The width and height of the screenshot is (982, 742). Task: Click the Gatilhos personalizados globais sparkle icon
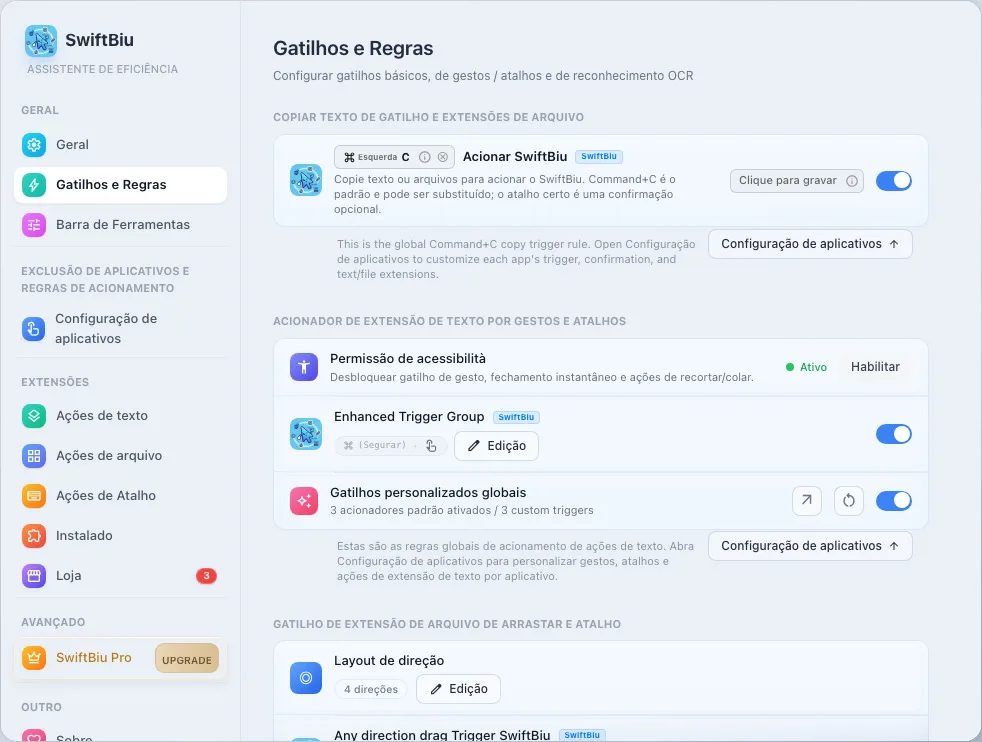click(x=304, y=501)
